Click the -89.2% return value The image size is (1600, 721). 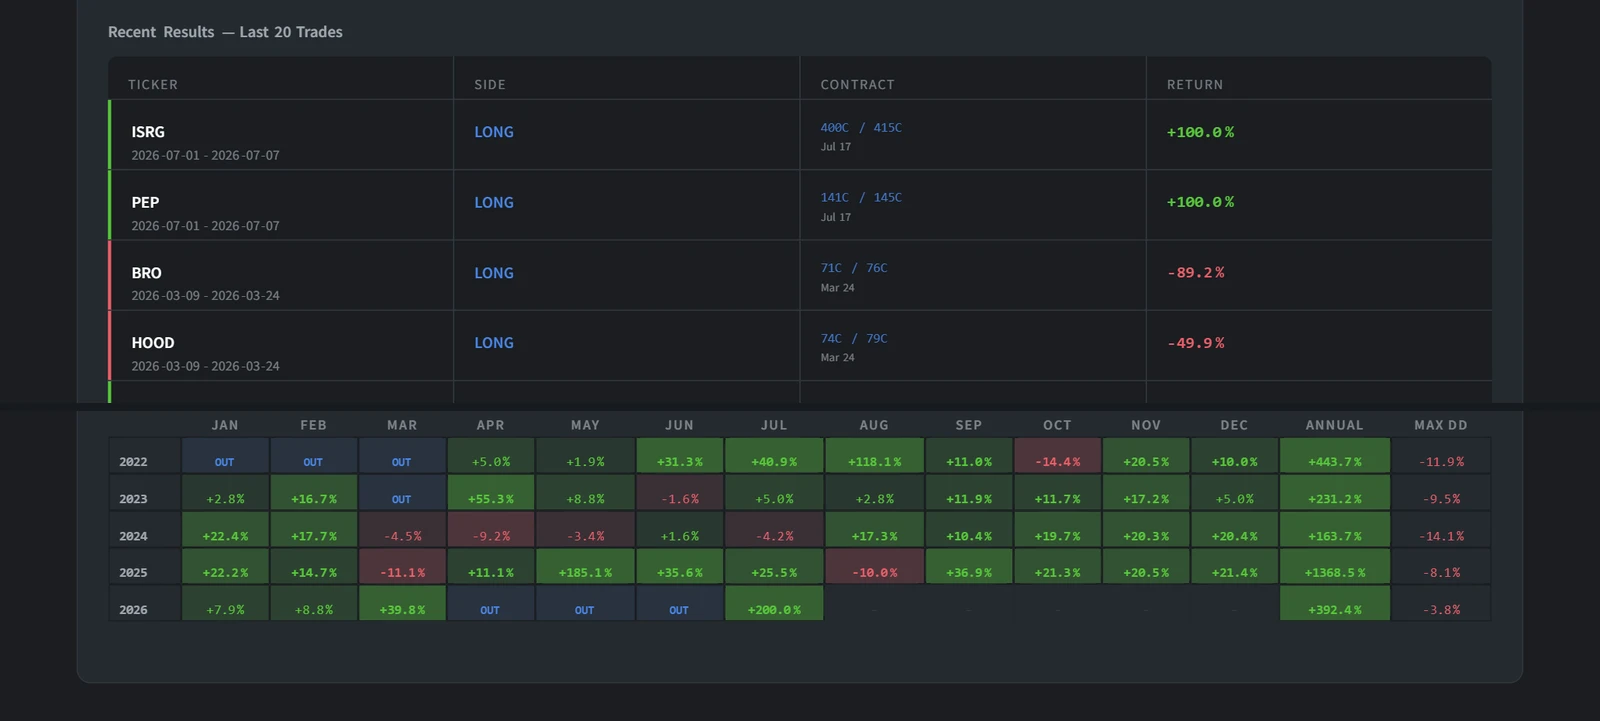pos(1196,273)
